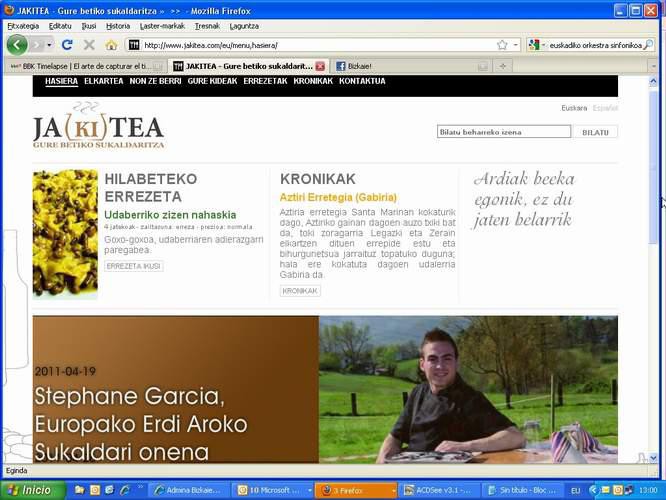Click HASIERA in the site navigation
The height and width of the screenshot is (500, 666).
pyautogui.click(x=61, y=81)
